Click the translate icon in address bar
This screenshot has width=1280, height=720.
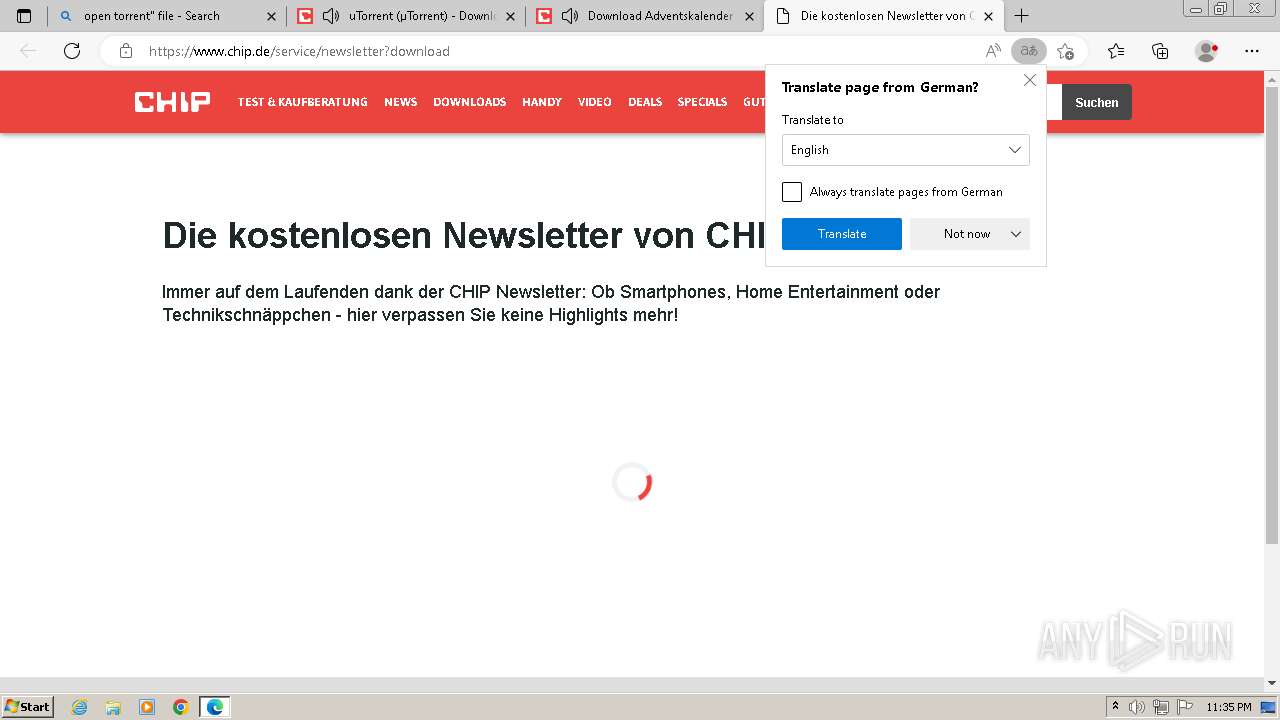(1028, 51)
